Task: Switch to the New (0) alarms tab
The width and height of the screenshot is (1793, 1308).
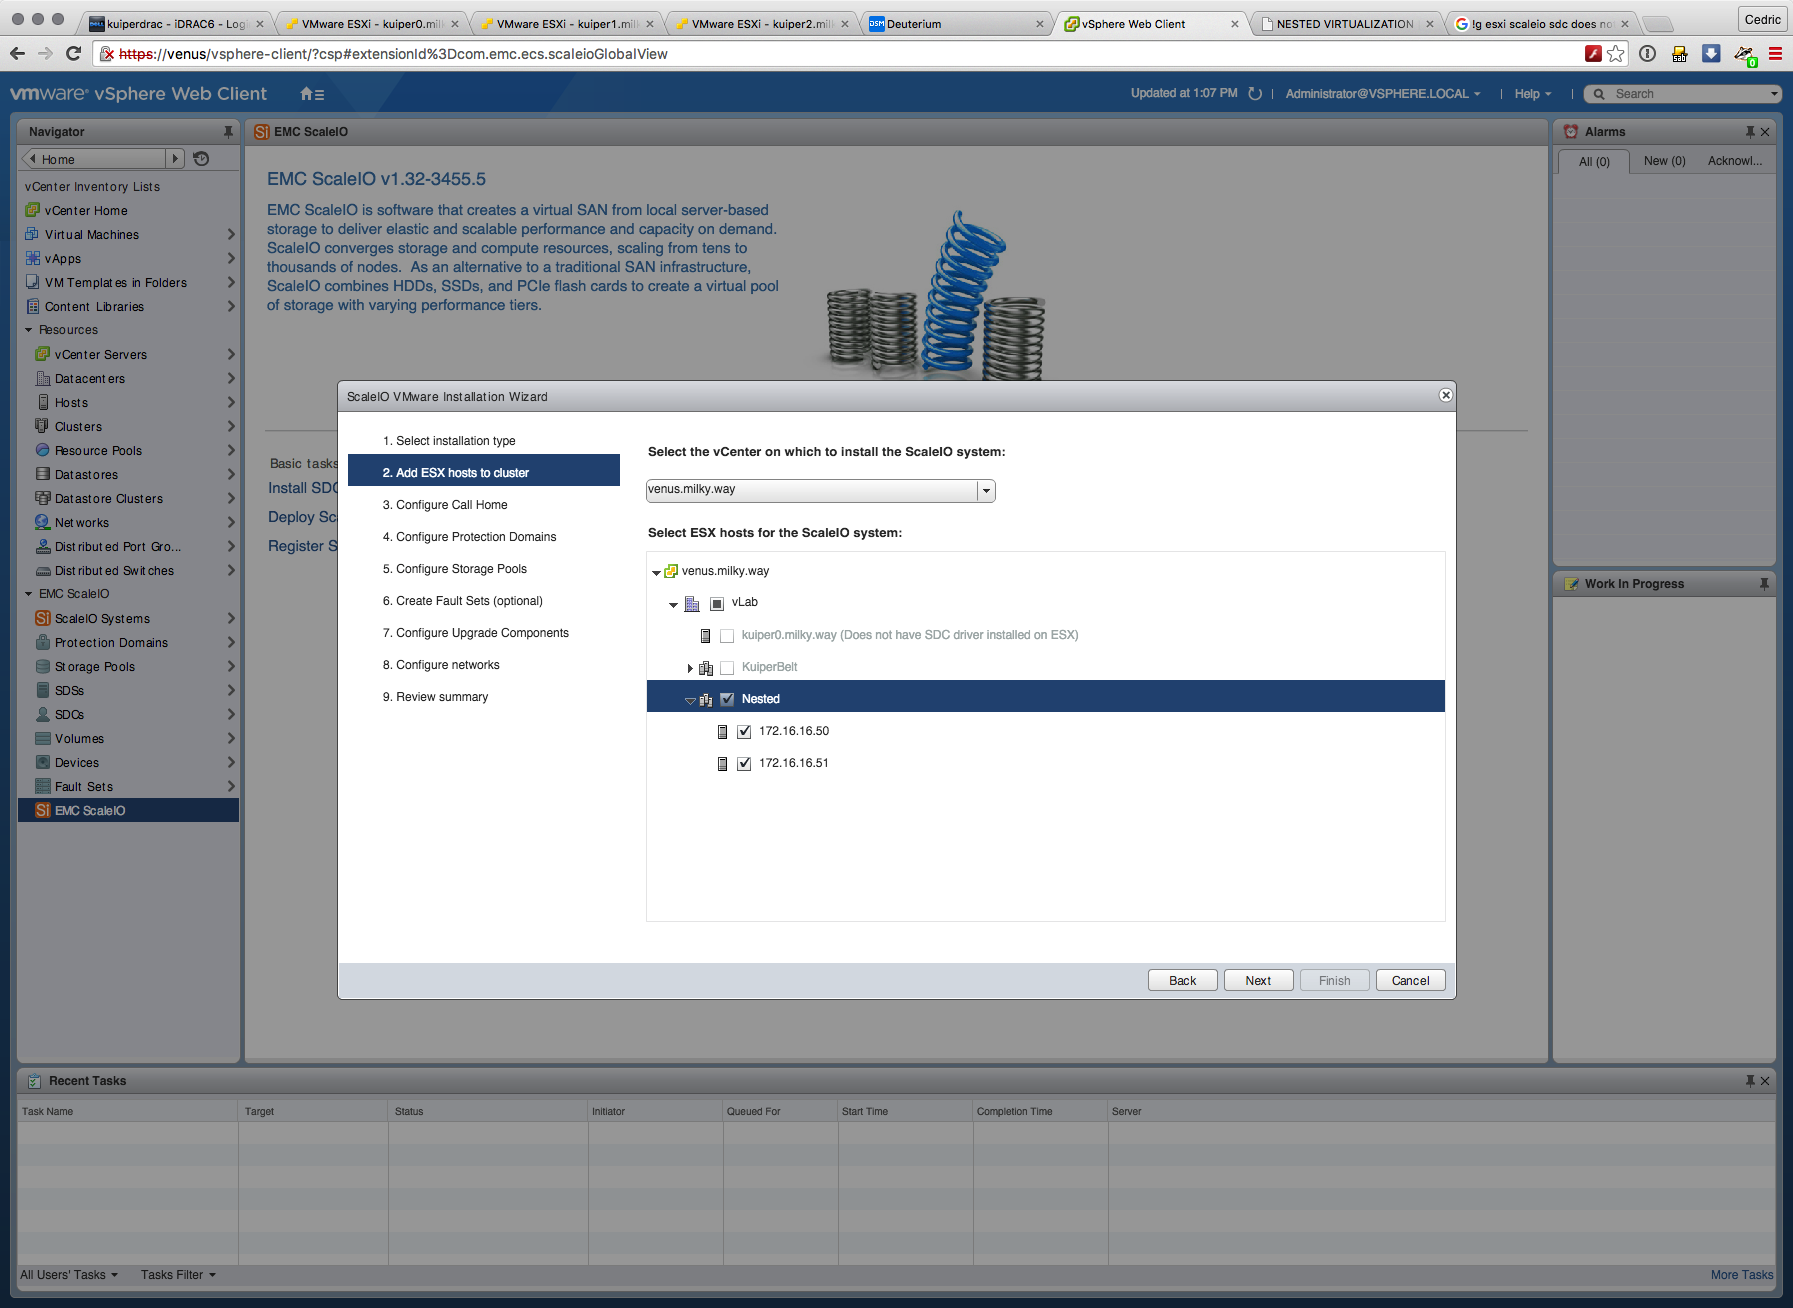Action: tap(1664, 161)
